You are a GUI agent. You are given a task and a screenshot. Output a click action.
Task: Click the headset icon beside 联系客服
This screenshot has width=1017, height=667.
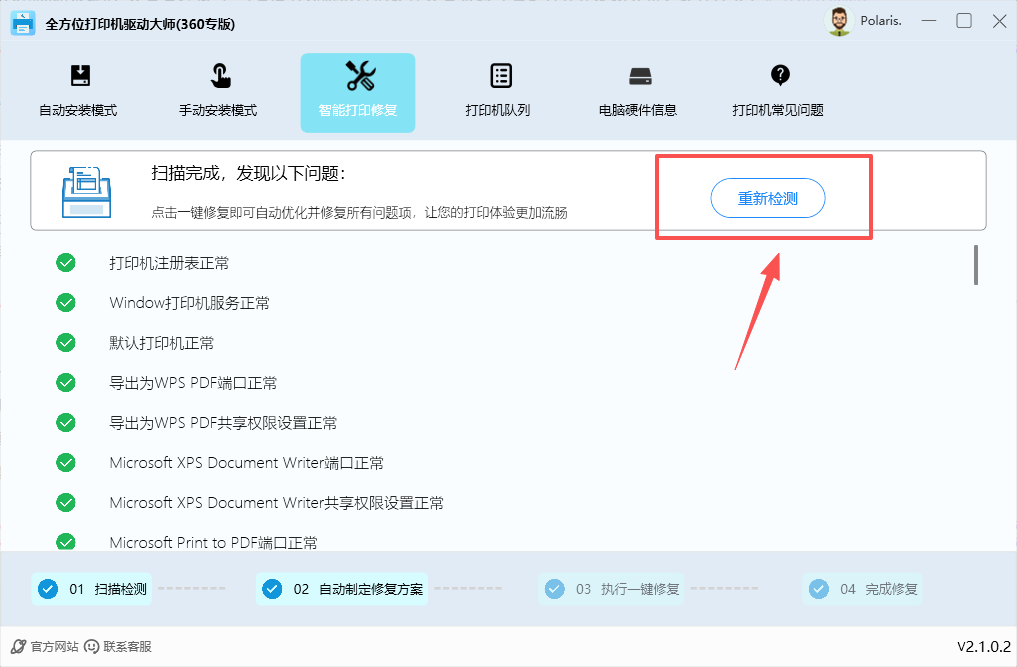[x=91, y=647]
